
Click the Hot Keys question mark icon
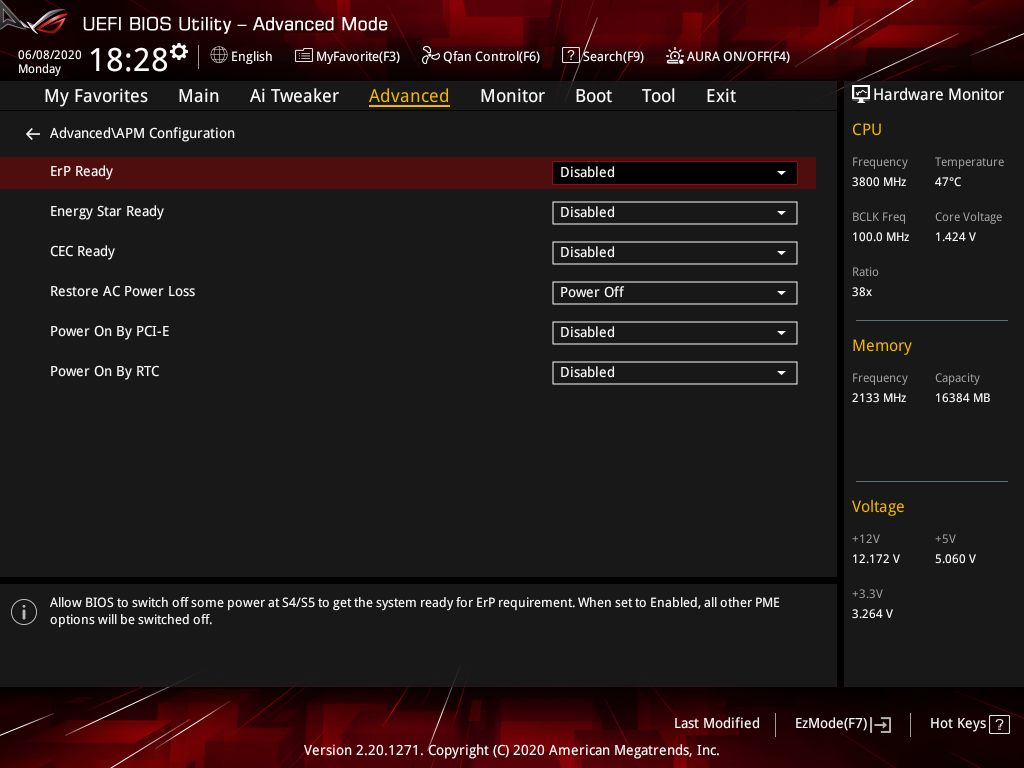pos(999,724)
